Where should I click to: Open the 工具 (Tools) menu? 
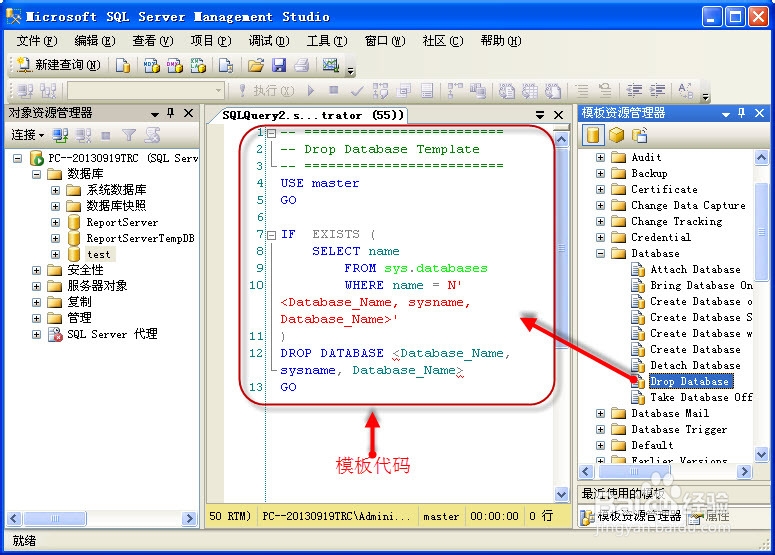327,41
